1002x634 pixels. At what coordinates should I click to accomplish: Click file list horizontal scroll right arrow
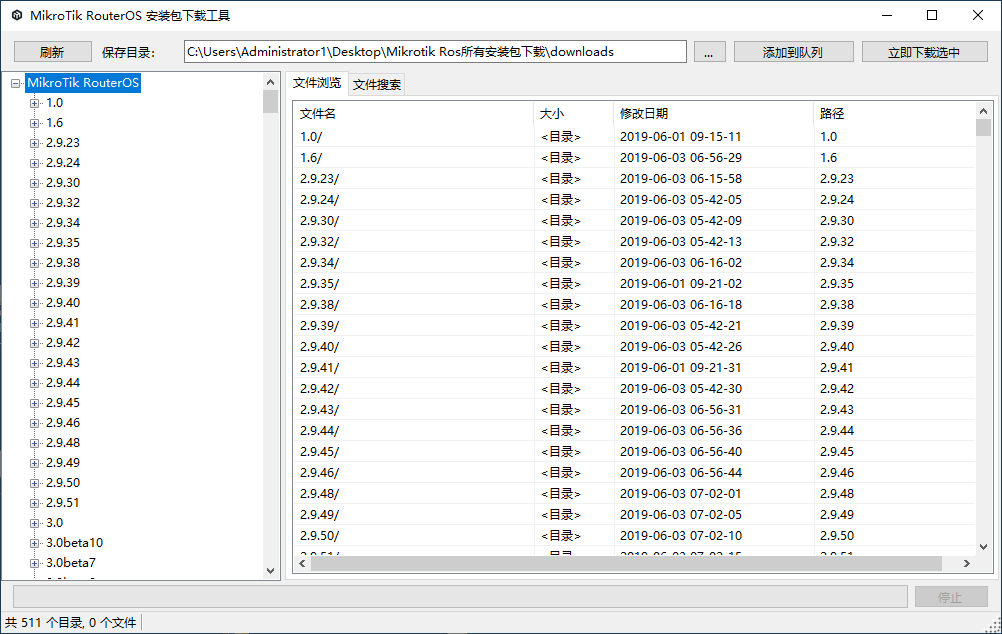pyautogui.click(x=967, y=564)
